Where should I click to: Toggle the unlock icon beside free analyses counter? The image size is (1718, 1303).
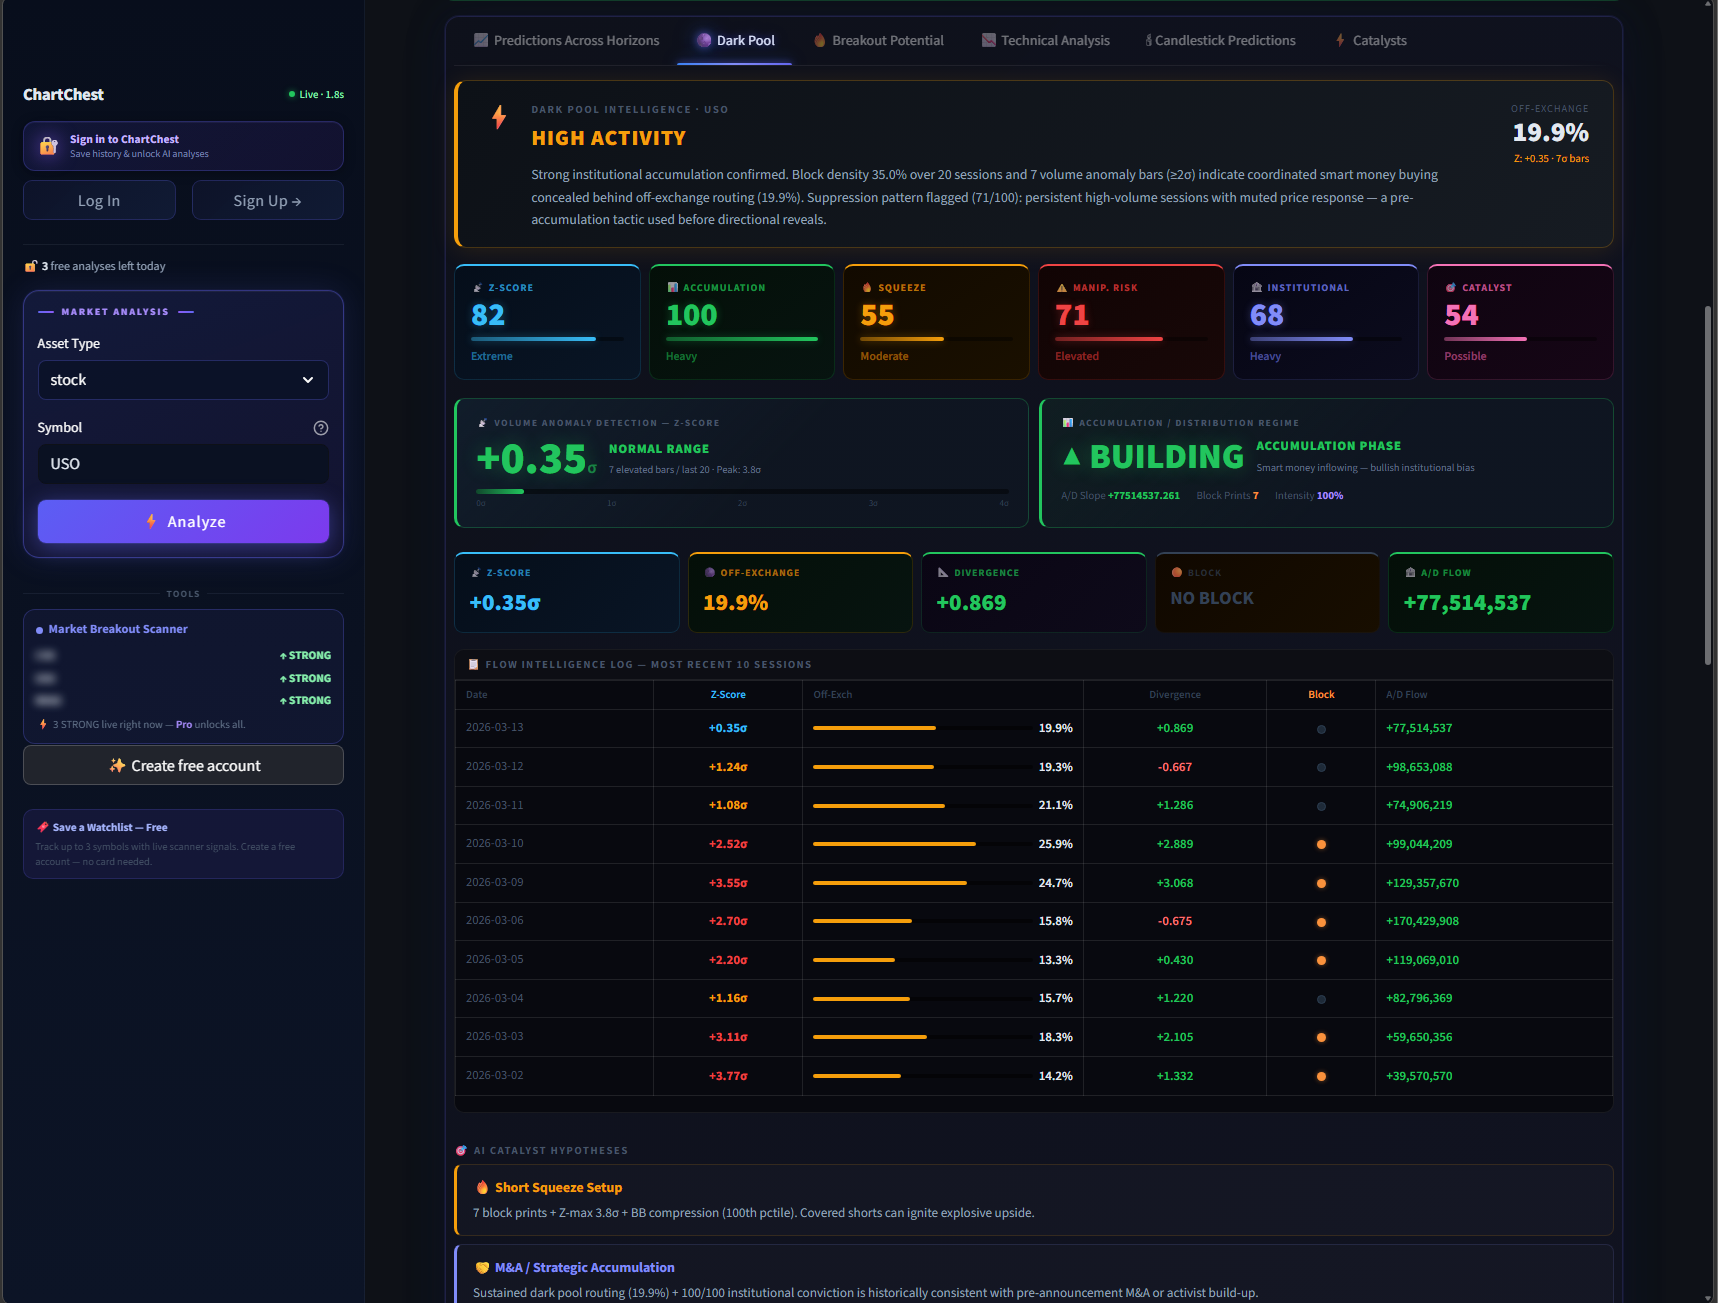point(31,265)
